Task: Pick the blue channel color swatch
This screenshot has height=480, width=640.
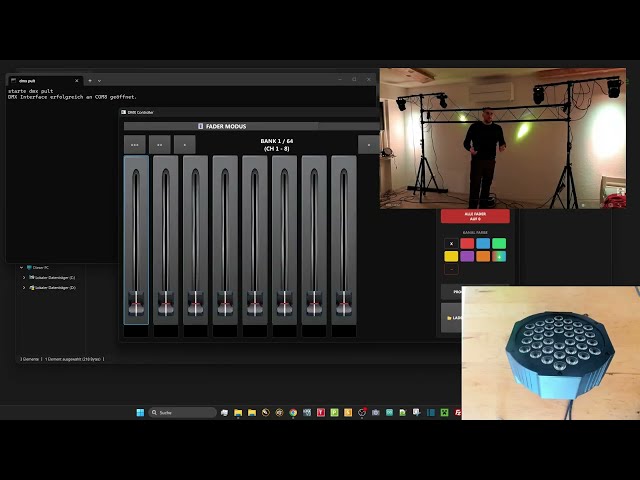Action: tap(483, 244)
